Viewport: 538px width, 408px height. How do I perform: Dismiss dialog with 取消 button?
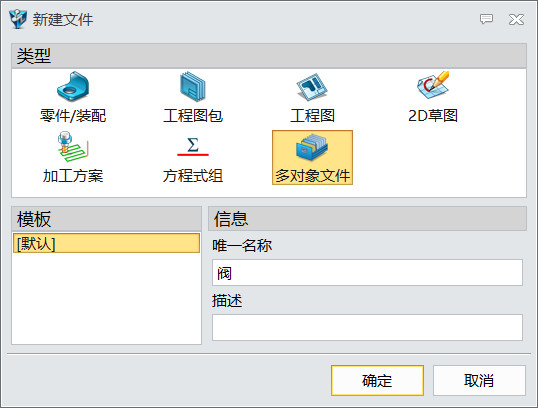[x=479, y=381]
